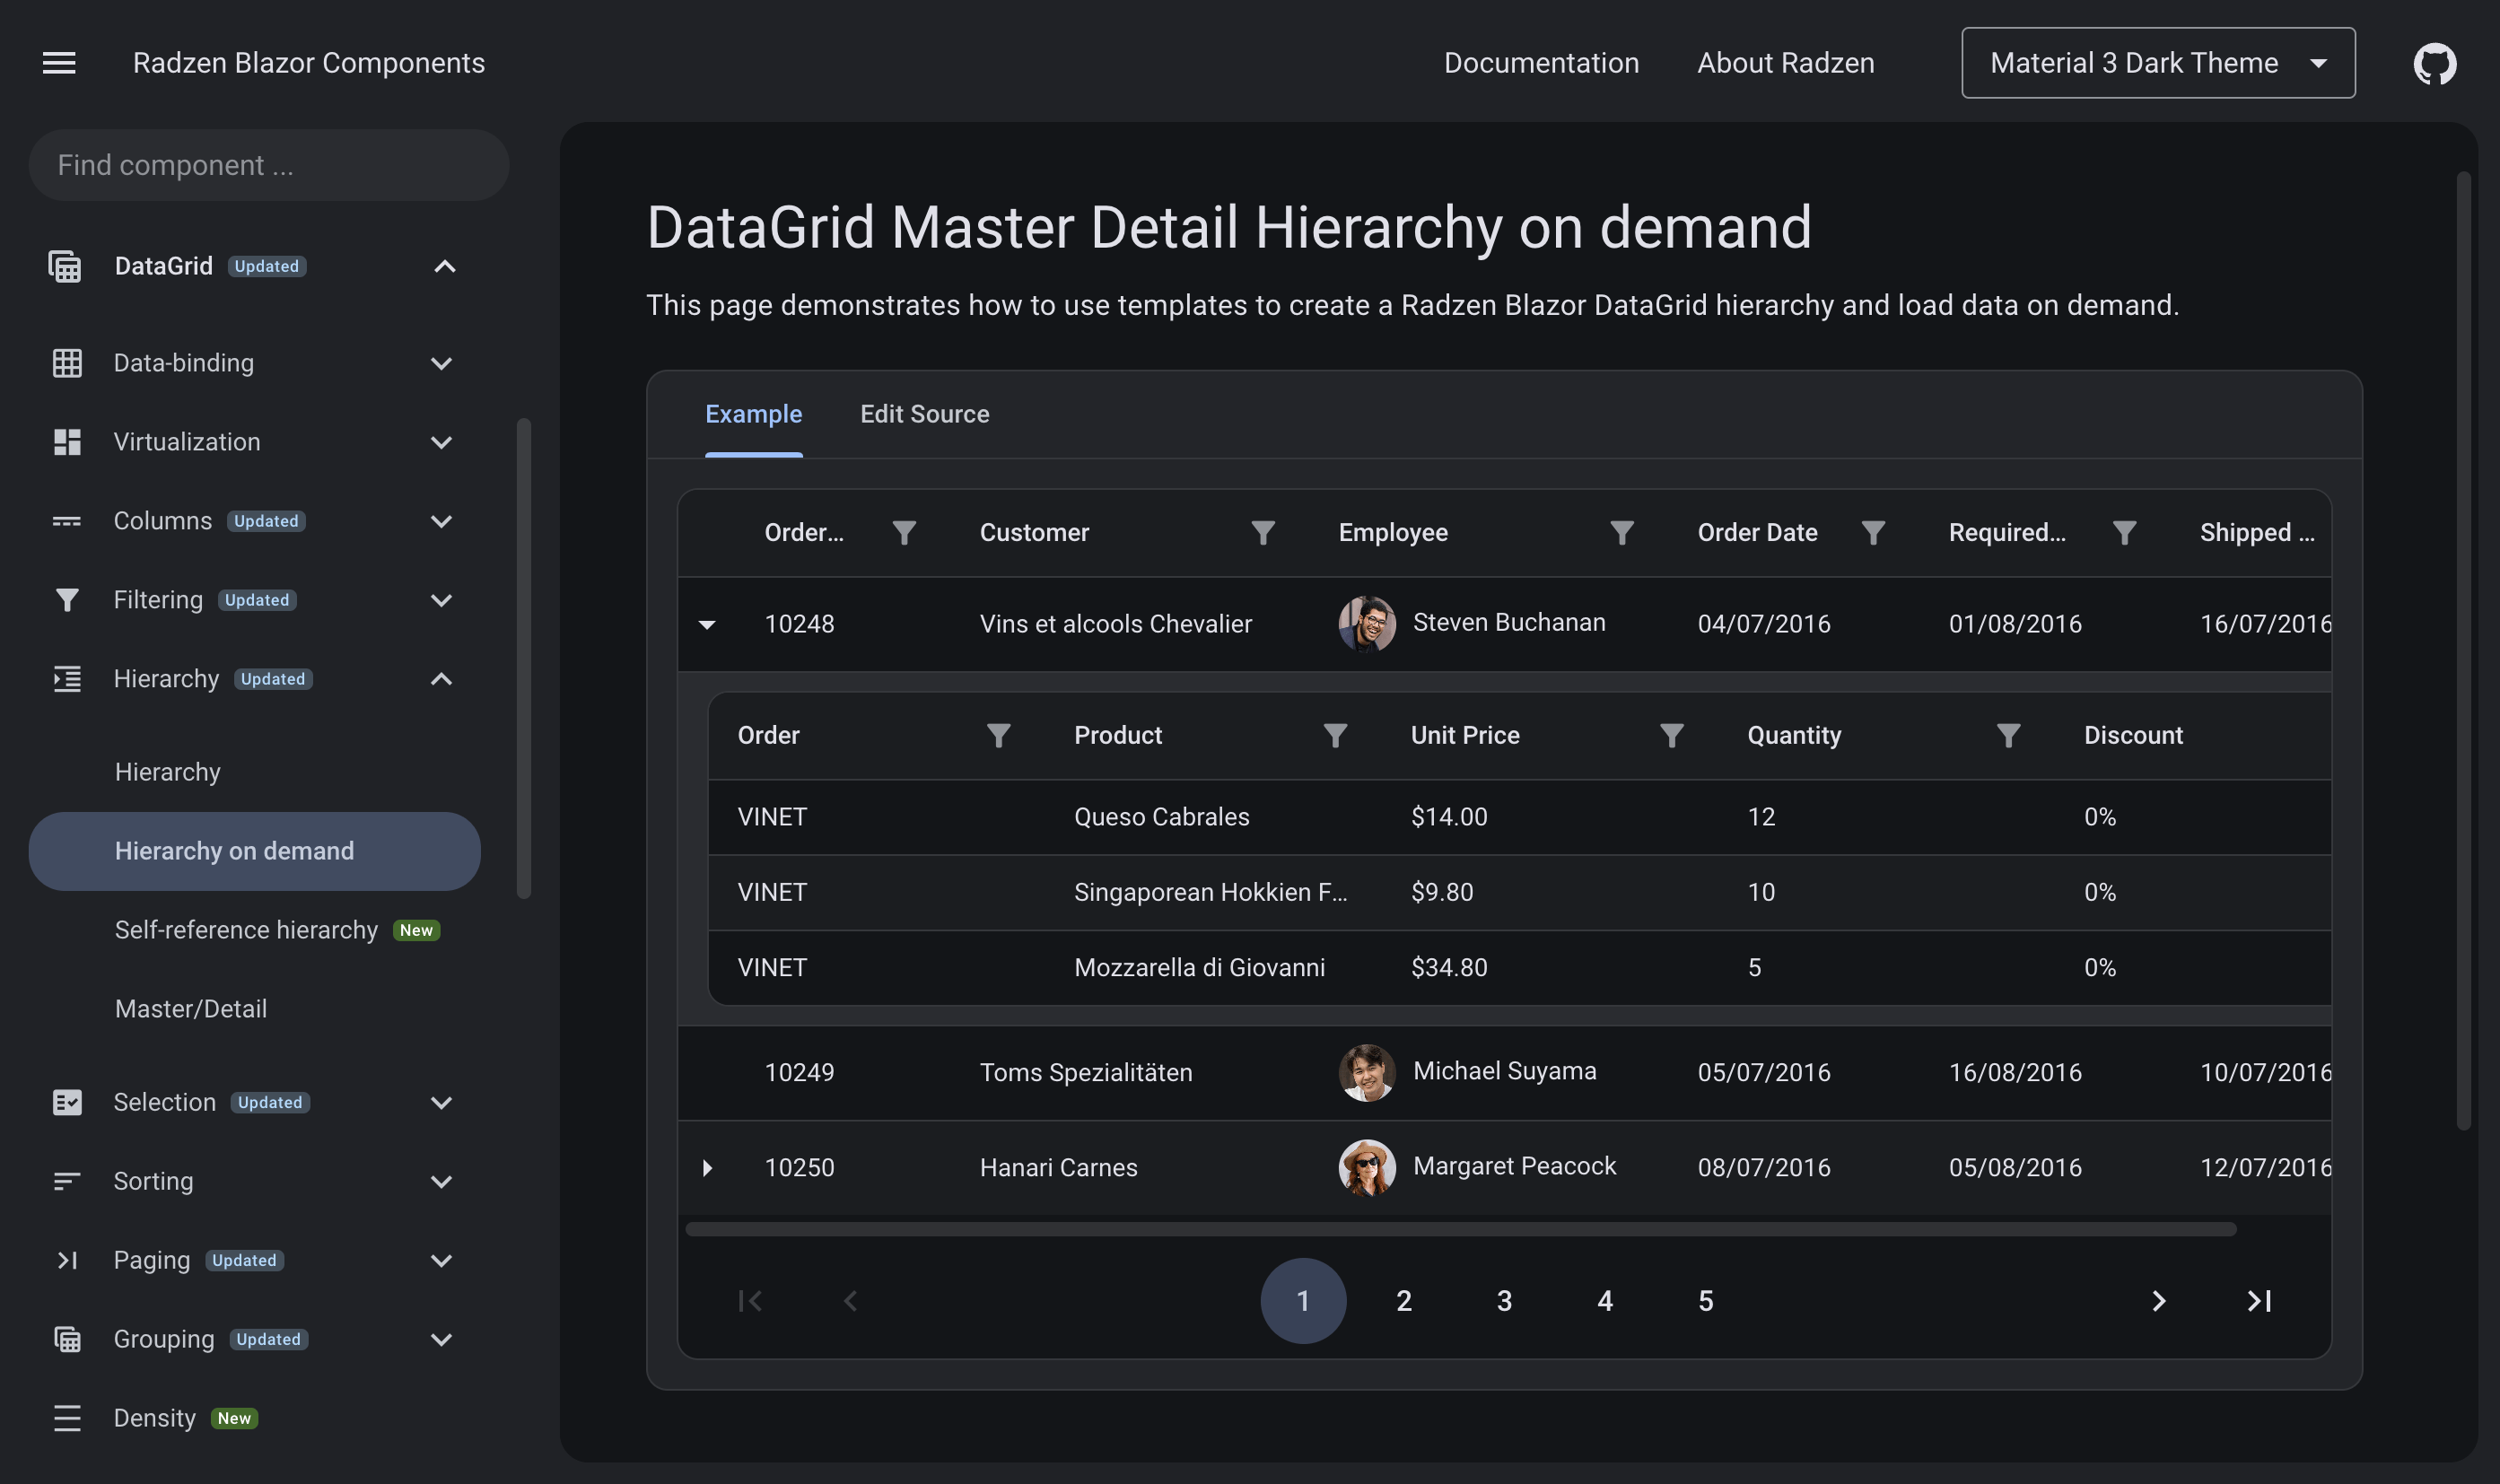Viewport: 2500px width, 1484px height.
Task: Open the Material 3 Dark Theme dropdown
Action: [2158, 63]
